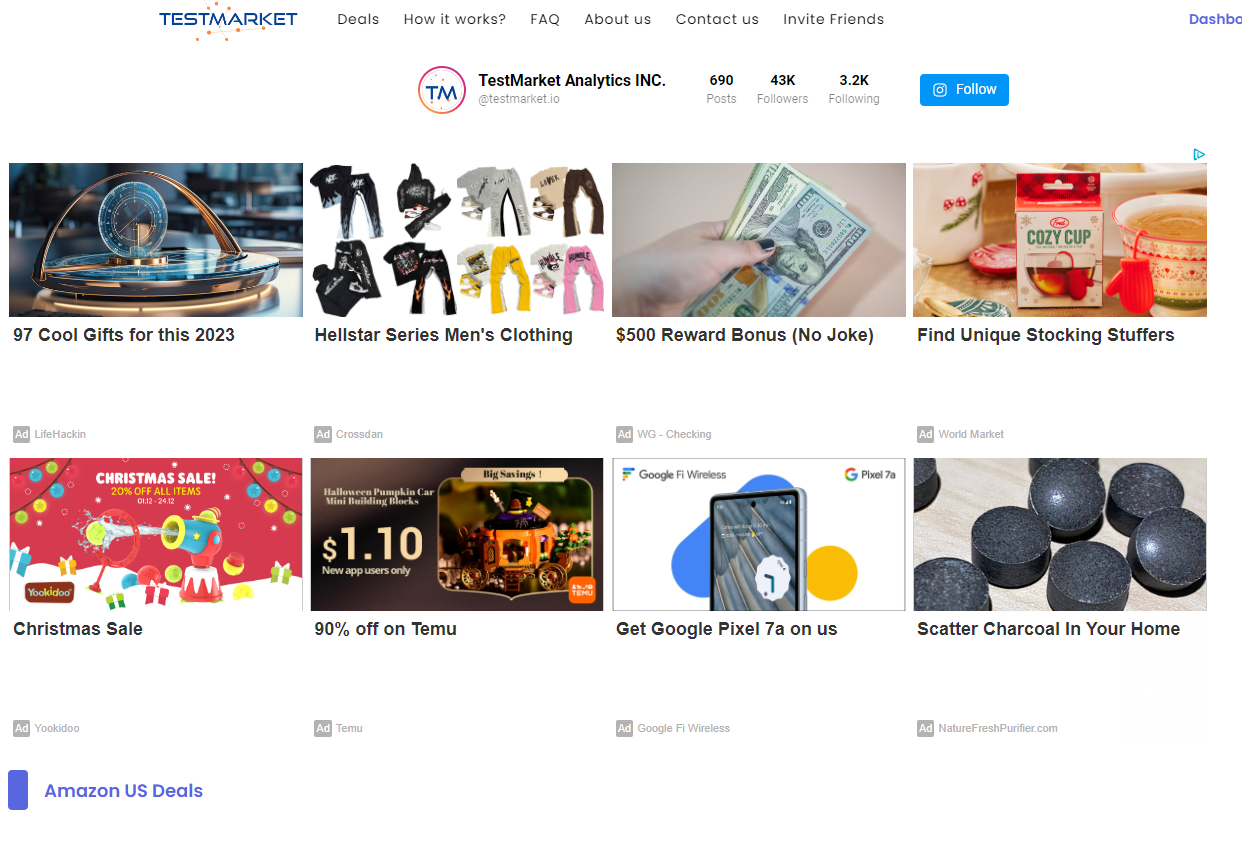Go to the Dashboard link
Screen dimensions: 1242x843
(1215, 19)
